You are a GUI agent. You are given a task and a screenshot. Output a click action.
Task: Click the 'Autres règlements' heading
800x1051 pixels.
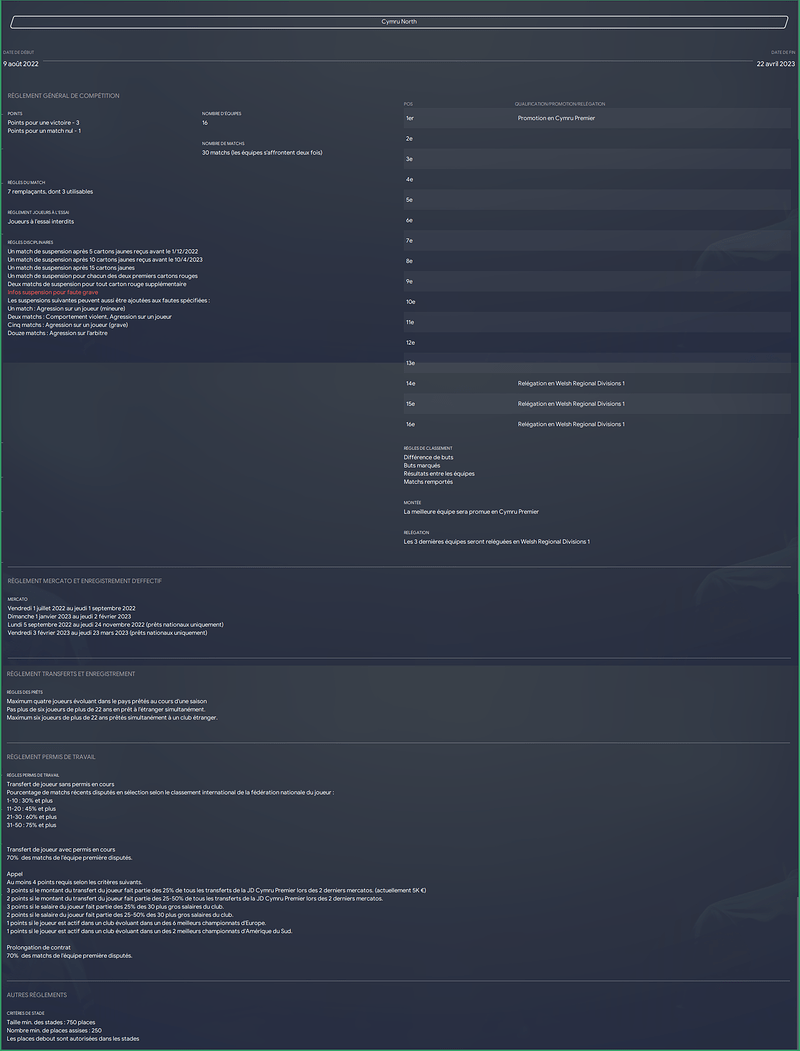(x=37, y=995)
